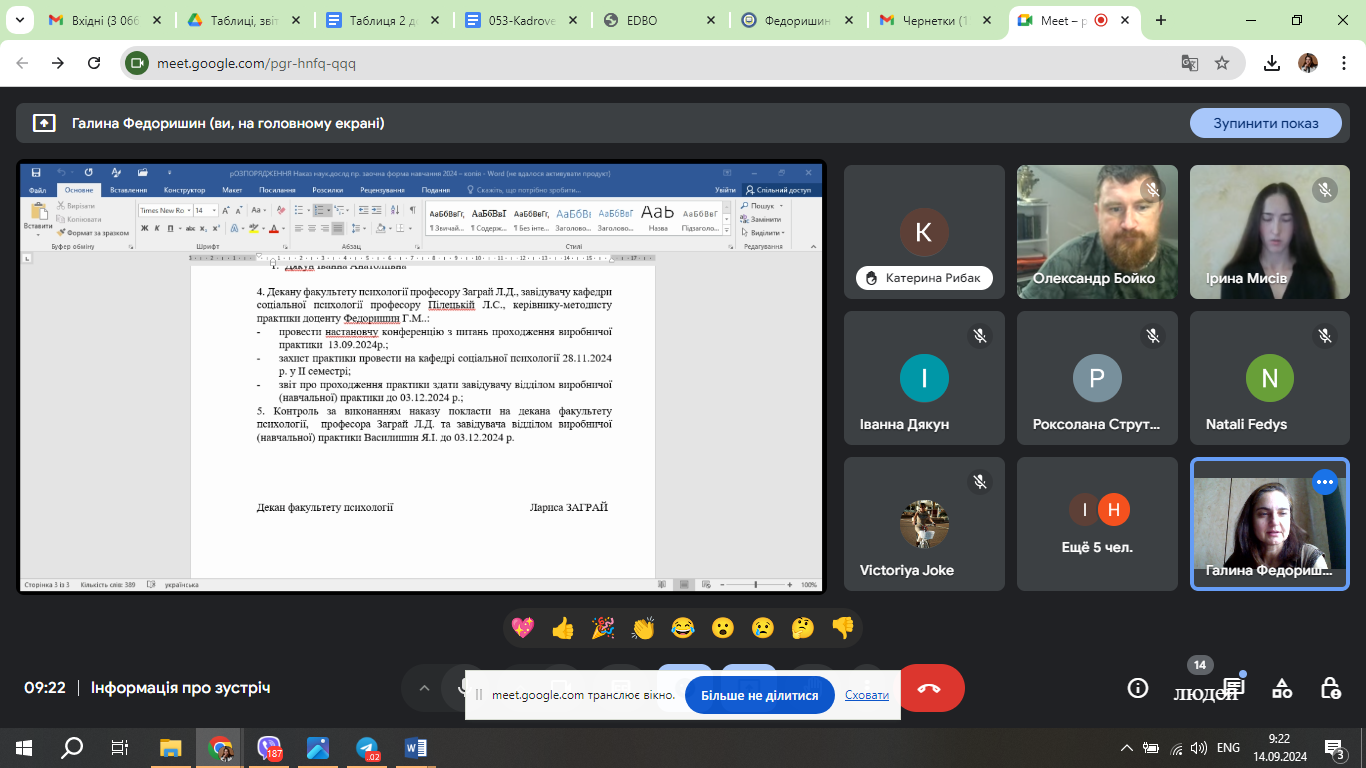Click the Більше не ділитися button
Viewport: 1366px width, 768px height.
click(x=759, y=695)
